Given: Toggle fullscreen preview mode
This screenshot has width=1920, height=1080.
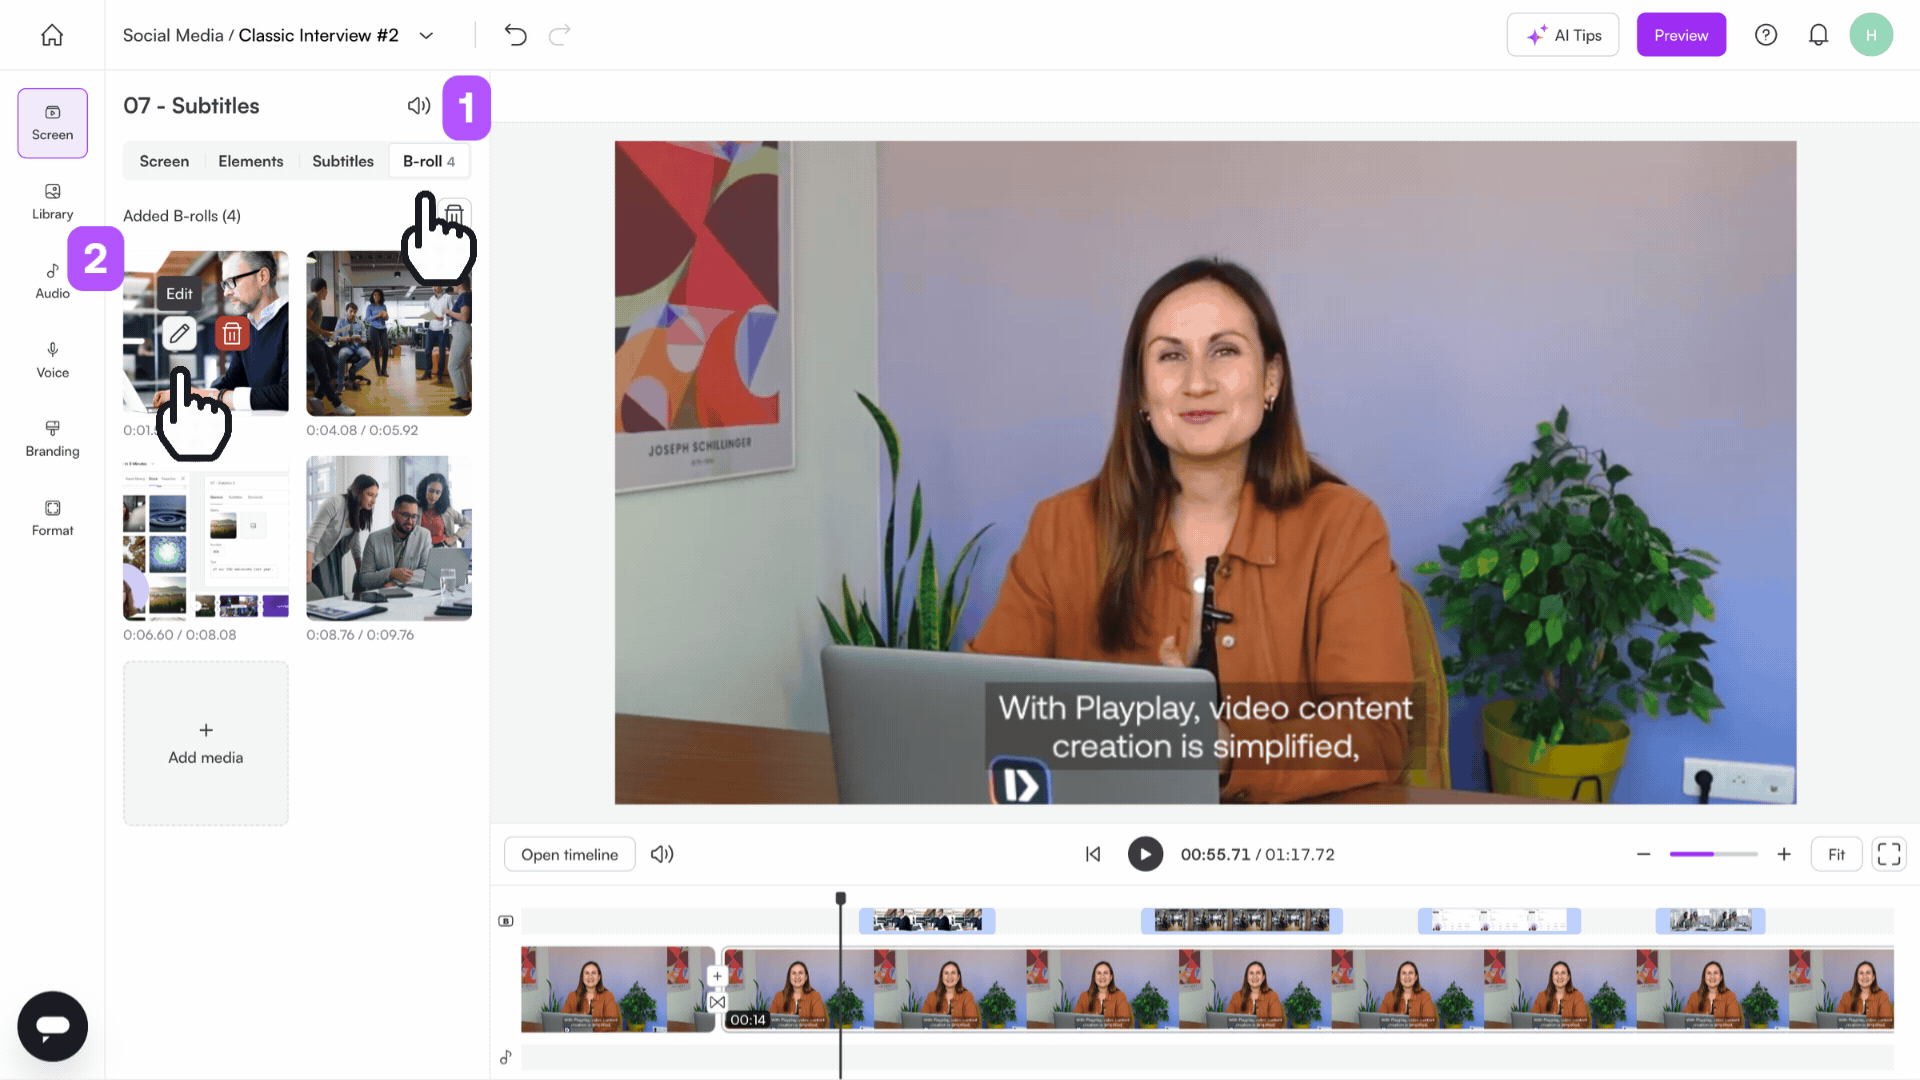Looking at the screenshot, I should [x=1889, y=854].
